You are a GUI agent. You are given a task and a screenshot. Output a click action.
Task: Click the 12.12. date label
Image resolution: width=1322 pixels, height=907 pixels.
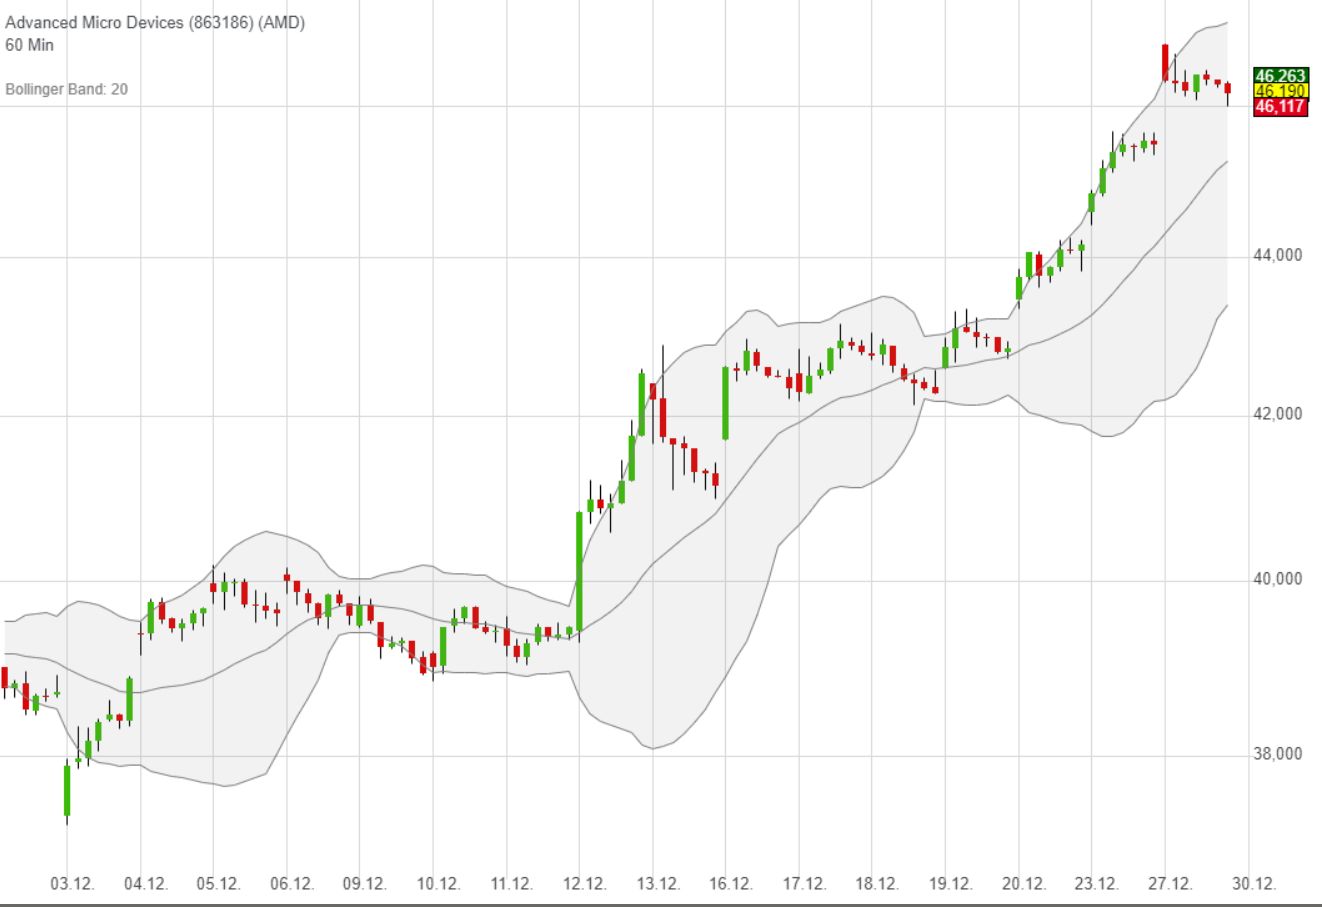(584, 884)
